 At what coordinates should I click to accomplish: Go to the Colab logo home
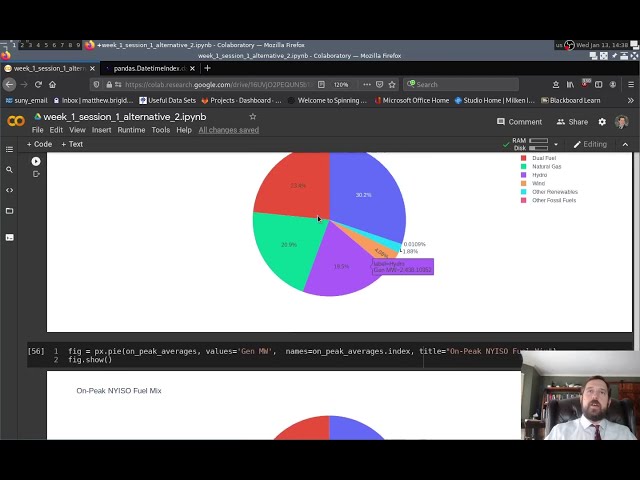(16, 121)
